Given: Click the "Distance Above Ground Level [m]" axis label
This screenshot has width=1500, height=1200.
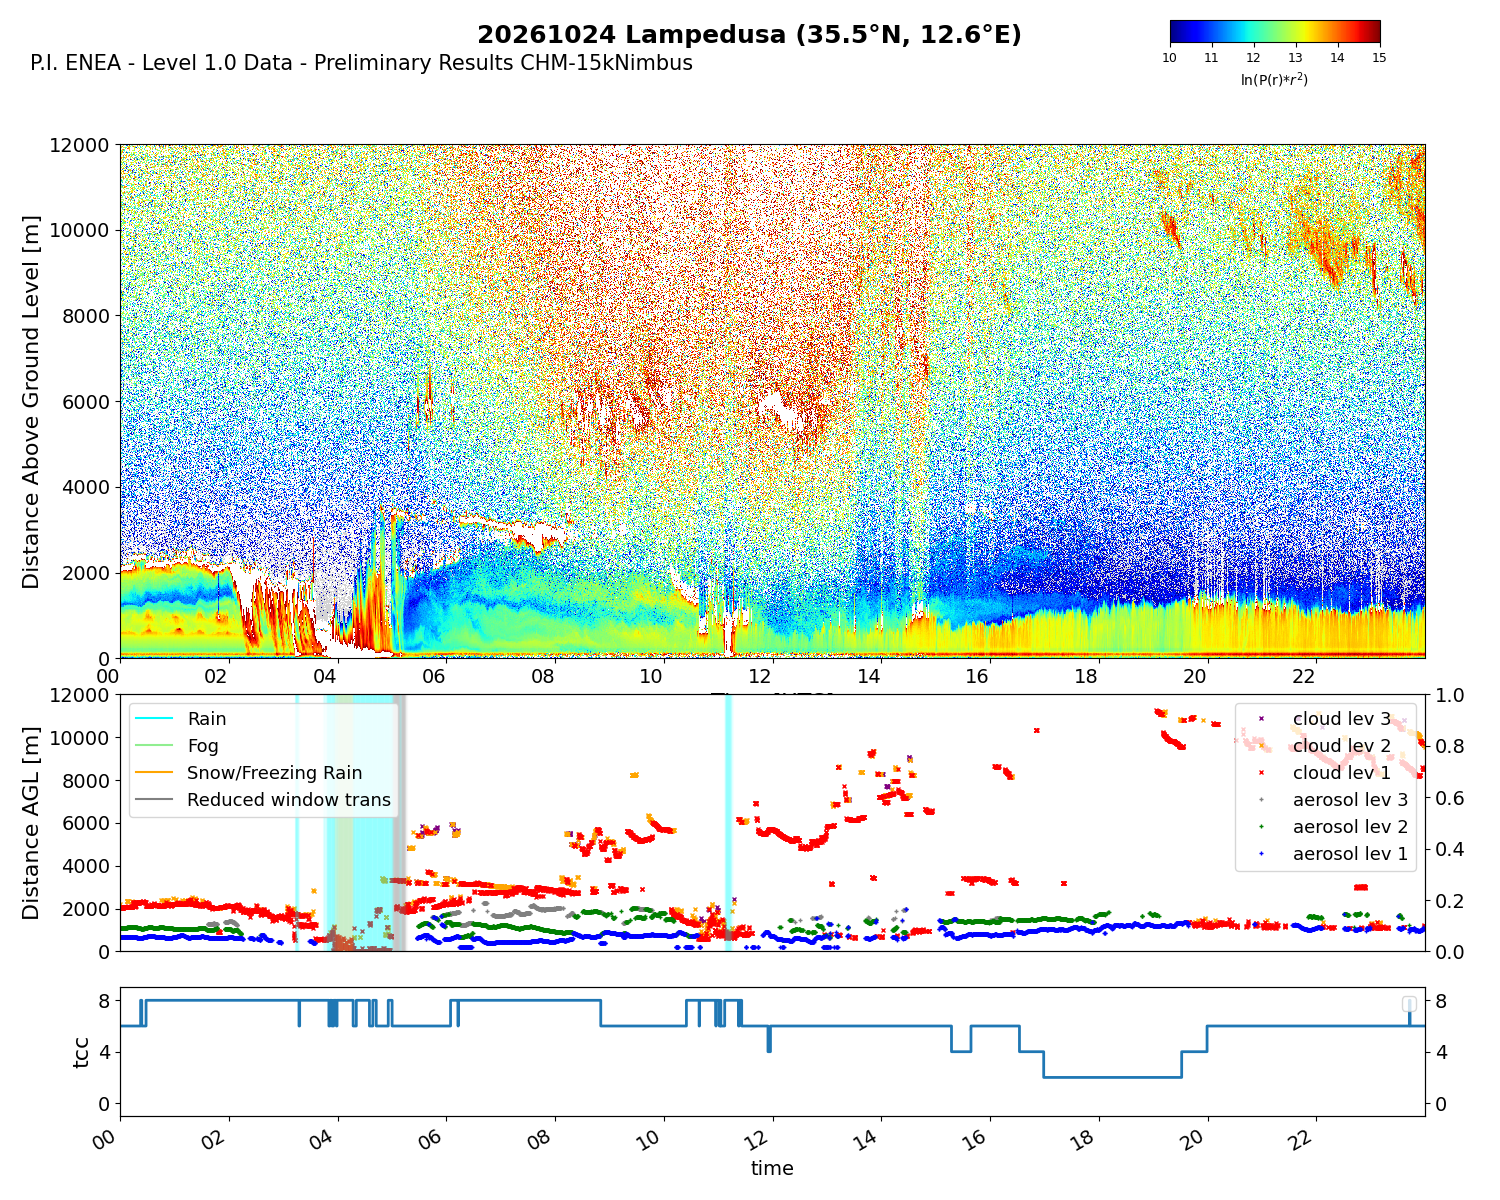Looking at the screenshot, I should coord(32,402).
